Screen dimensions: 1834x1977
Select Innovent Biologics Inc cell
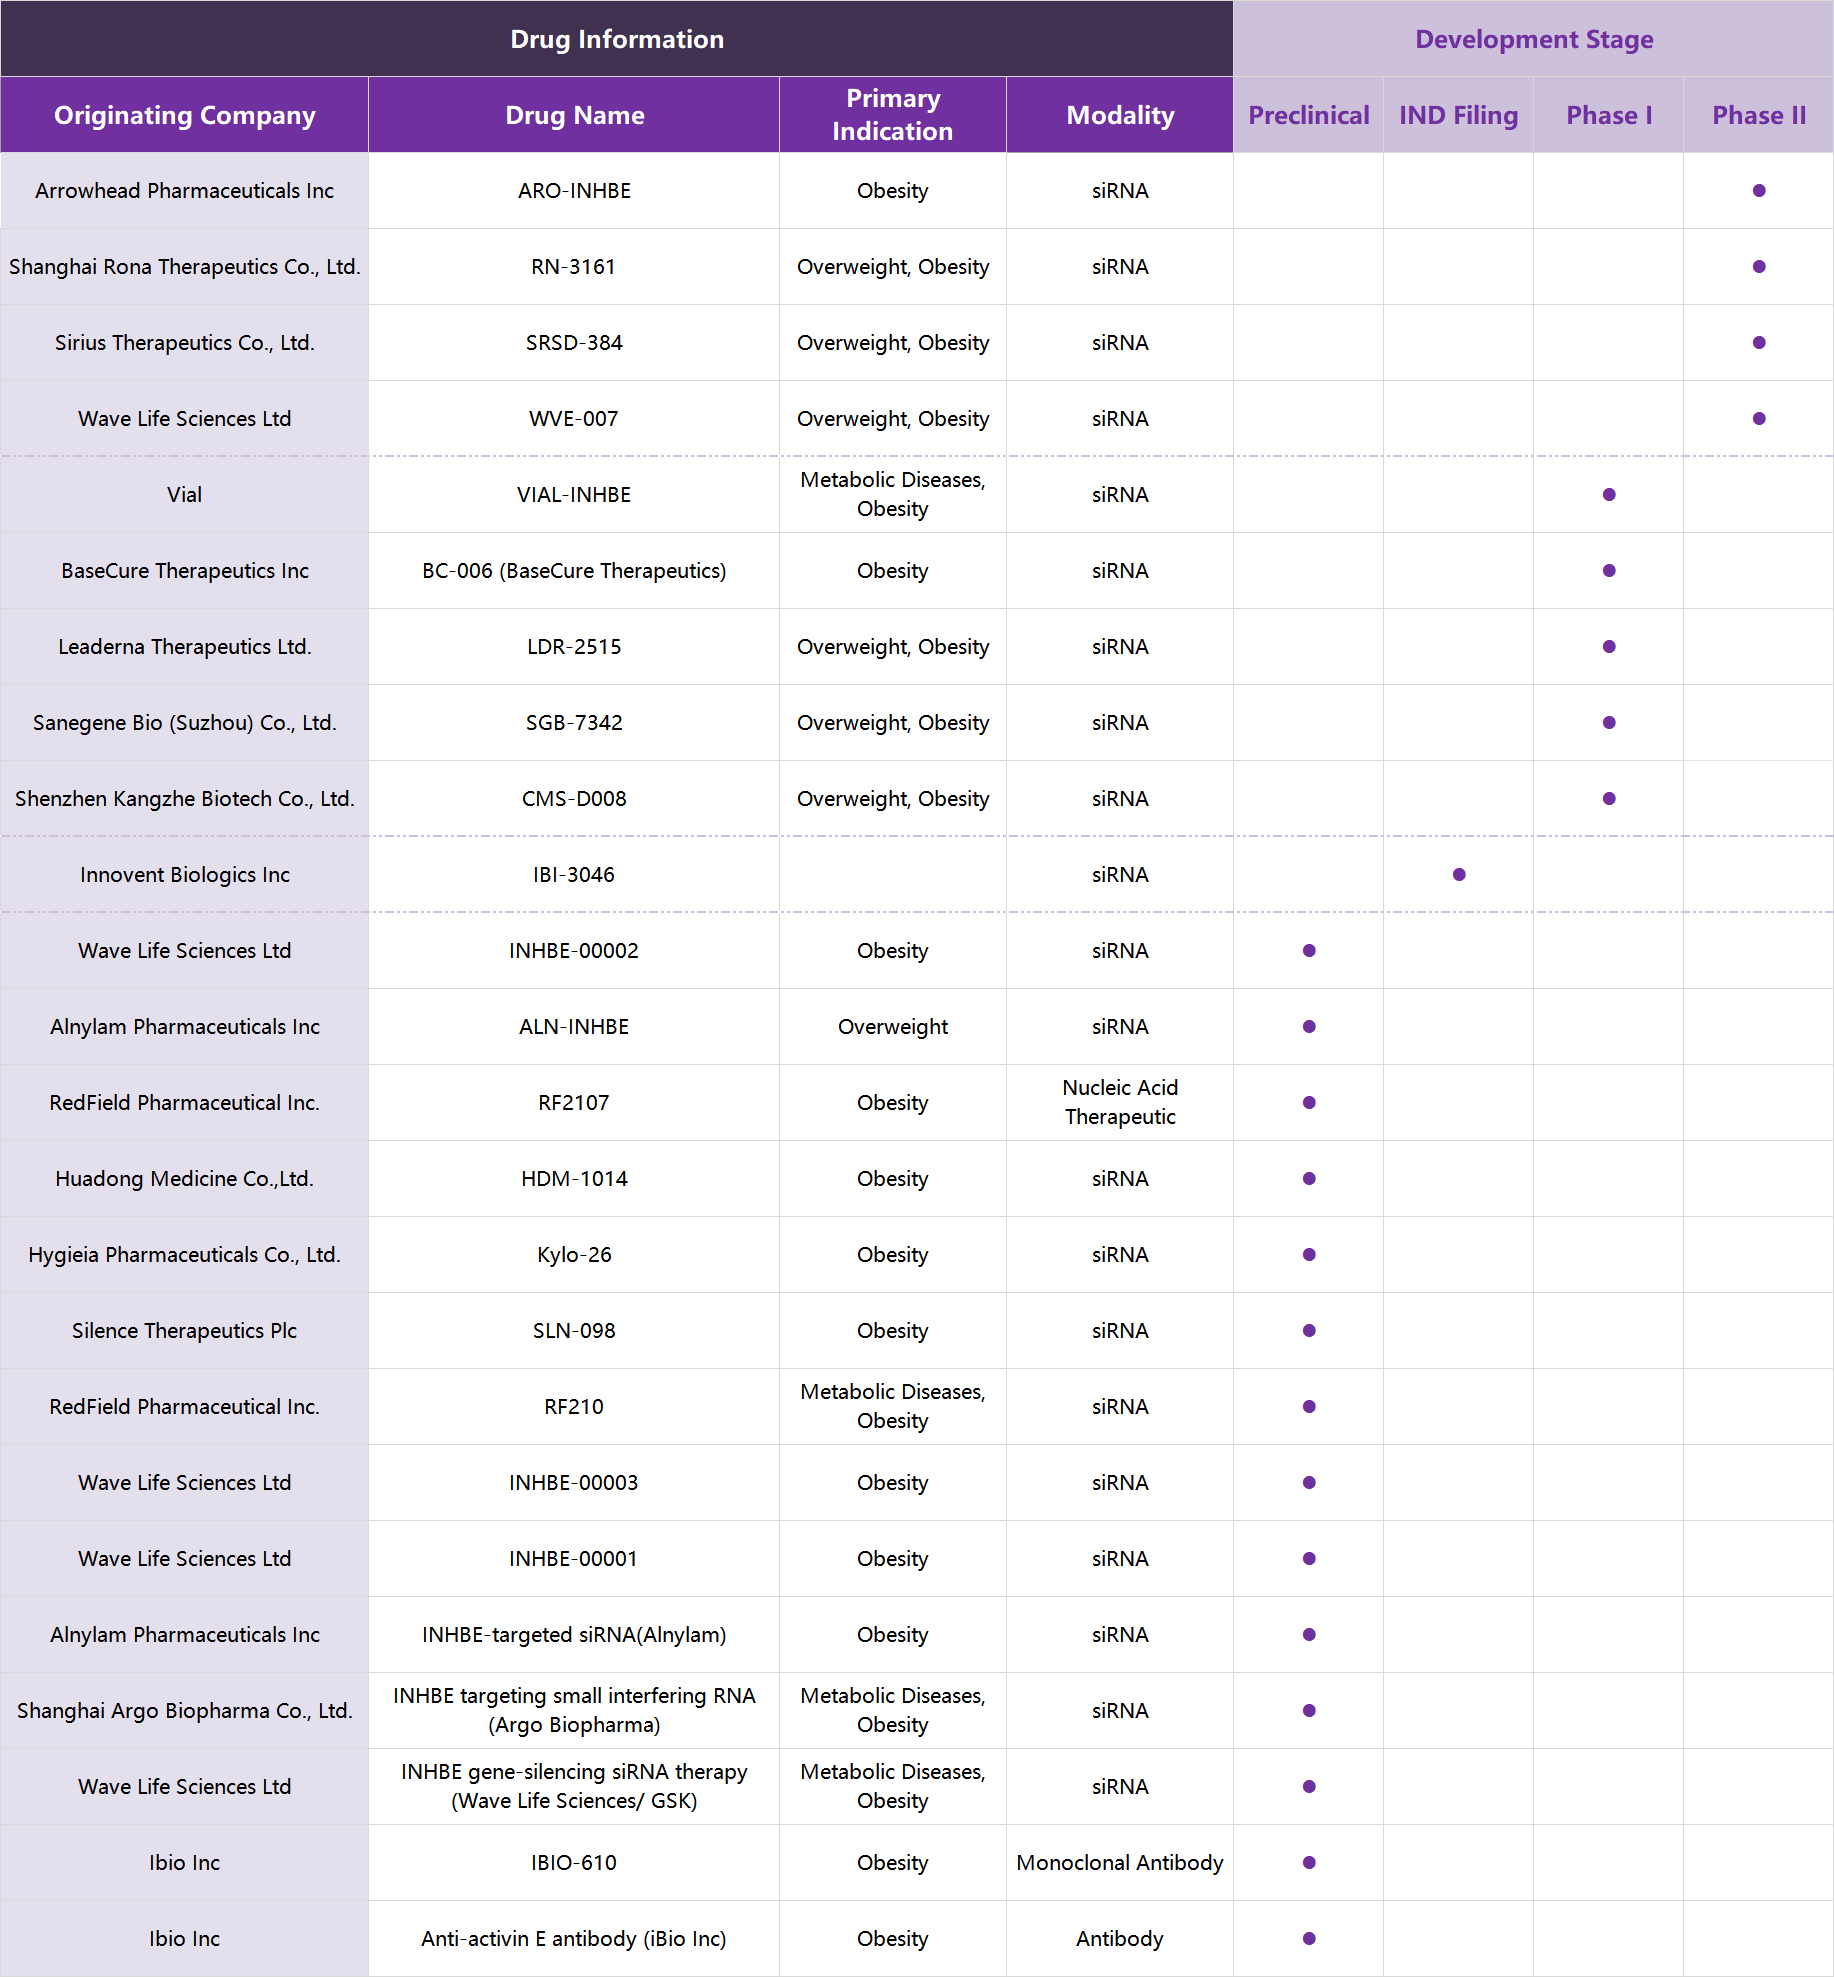[x=184, y=875]
